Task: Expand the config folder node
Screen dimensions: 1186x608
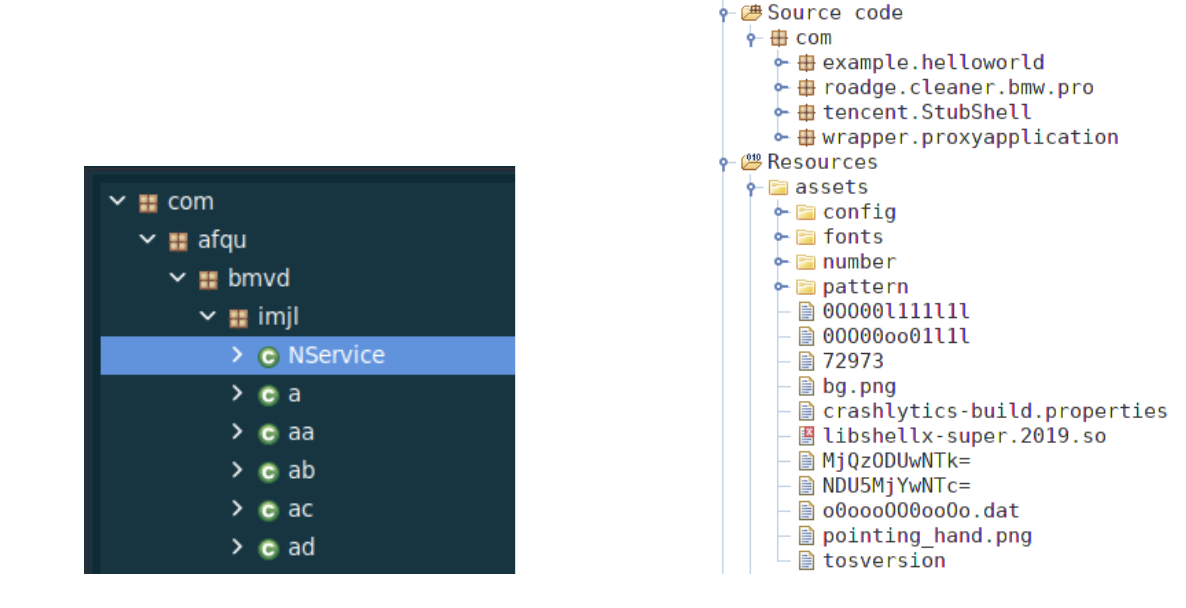Action: coord(780,212)
